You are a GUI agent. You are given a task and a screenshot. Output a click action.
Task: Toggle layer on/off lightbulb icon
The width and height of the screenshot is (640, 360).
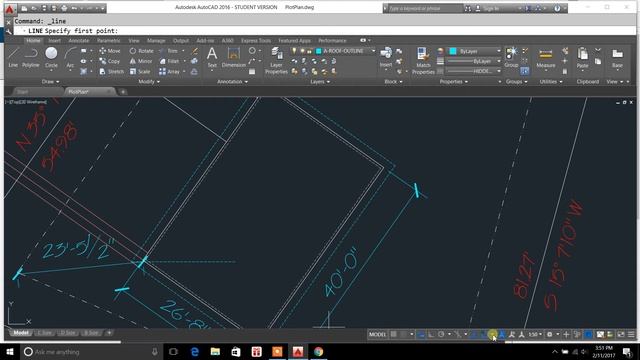pyautogui.click(x=294, y=51)
